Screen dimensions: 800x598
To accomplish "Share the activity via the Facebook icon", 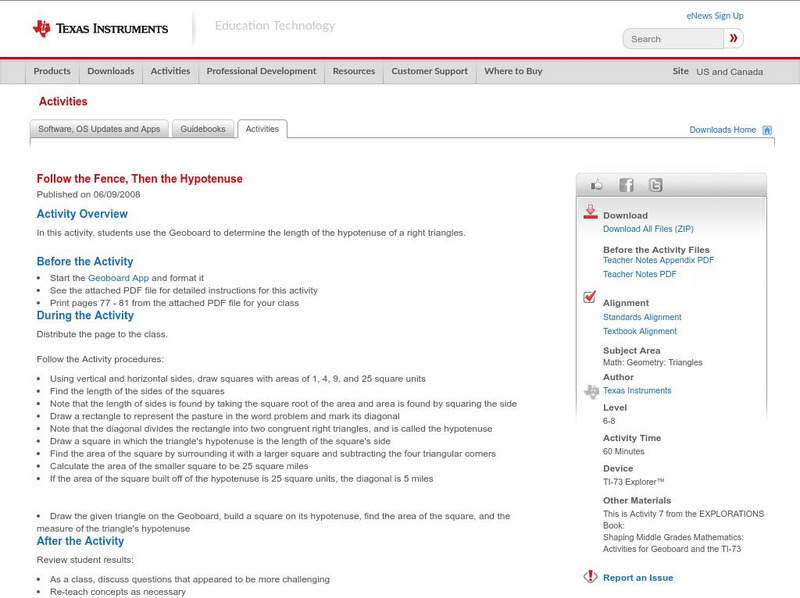I will (626, 185).
